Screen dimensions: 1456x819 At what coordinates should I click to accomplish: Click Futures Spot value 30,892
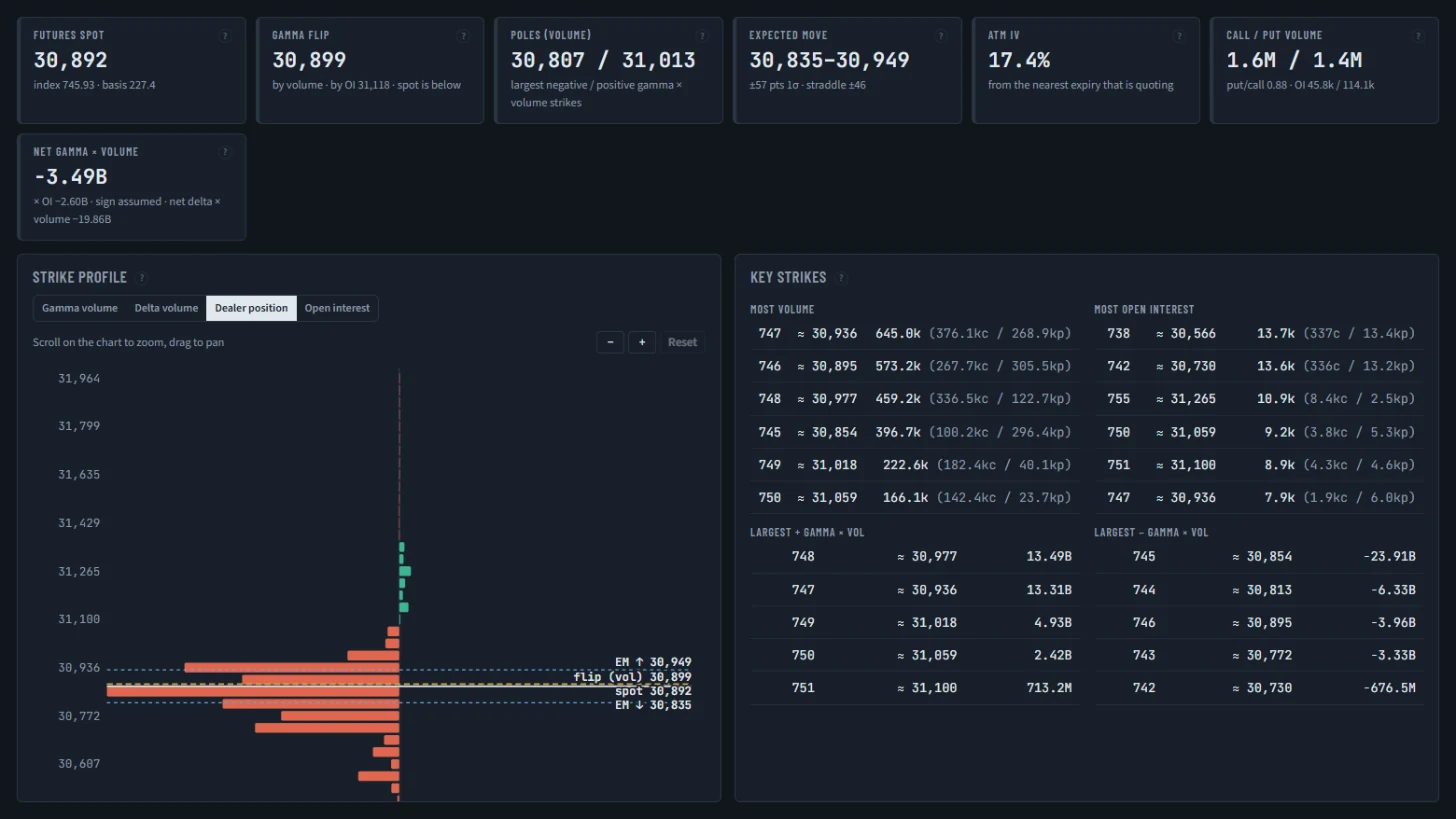70,60
